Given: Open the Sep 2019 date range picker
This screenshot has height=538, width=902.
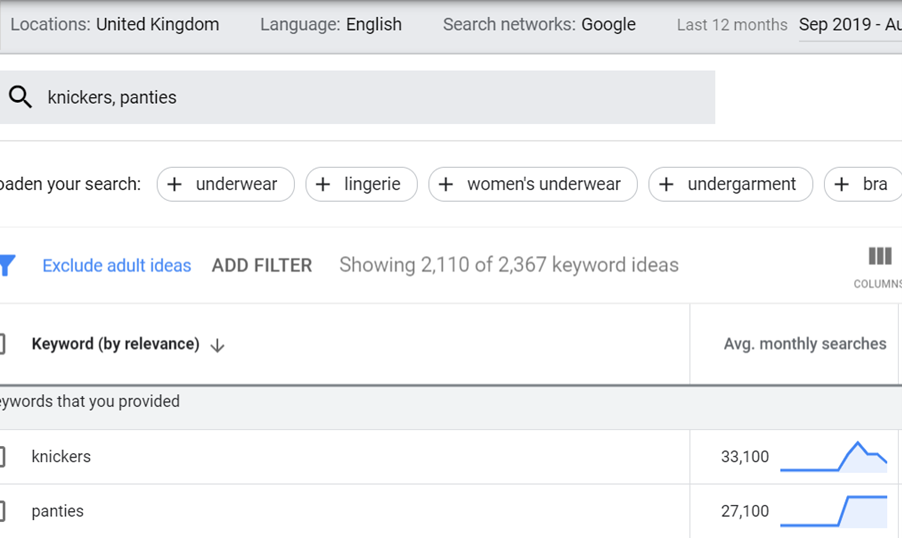Looking at the screenshot, I should [x=850, y=25].
